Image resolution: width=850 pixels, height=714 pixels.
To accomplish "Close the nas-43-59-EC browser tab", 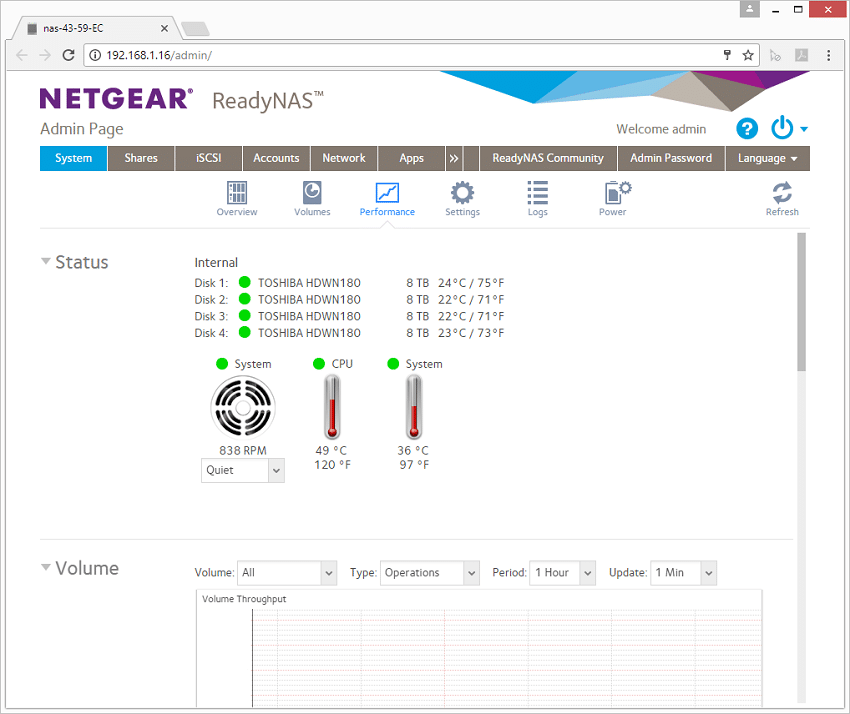I will [x=164, y=28].
